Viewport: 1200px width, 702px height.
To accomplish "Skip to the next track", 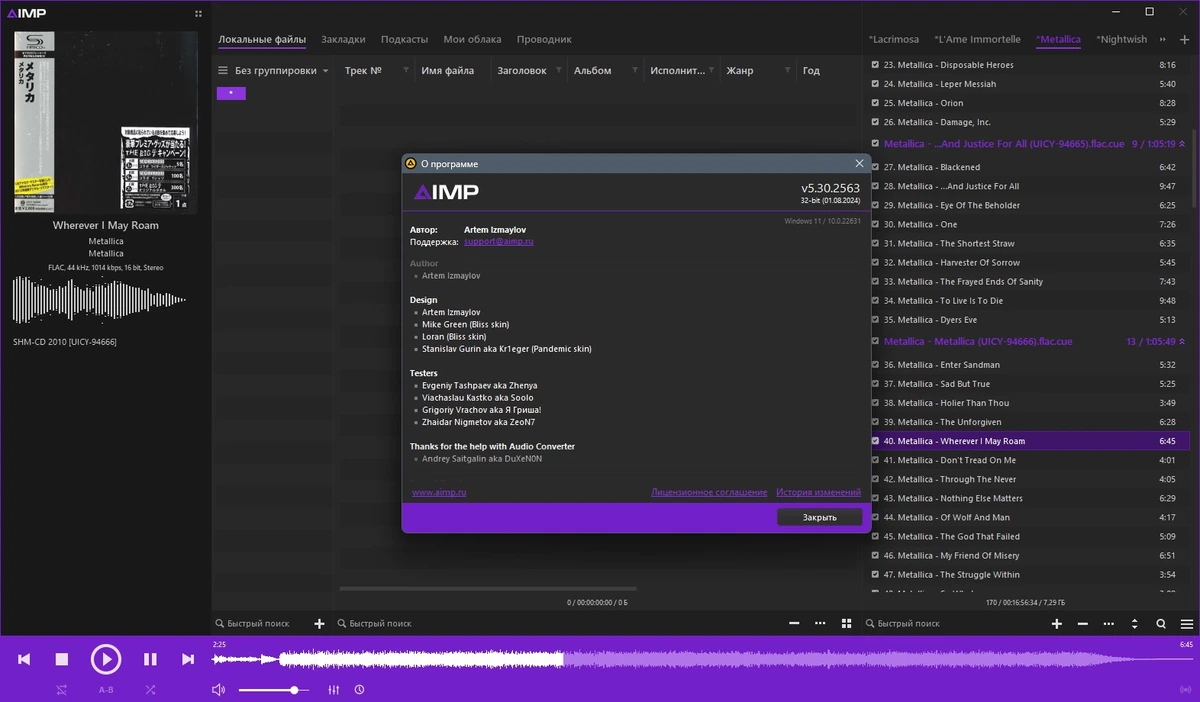I will pos(188,659).
